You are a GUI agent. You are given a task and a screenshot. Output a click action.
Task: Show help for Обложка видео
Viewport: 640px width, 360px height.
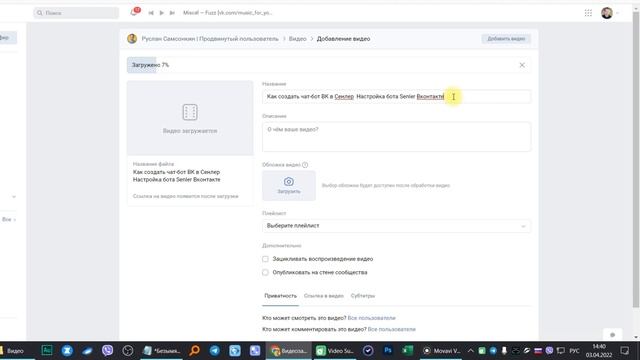pos(305,165)
